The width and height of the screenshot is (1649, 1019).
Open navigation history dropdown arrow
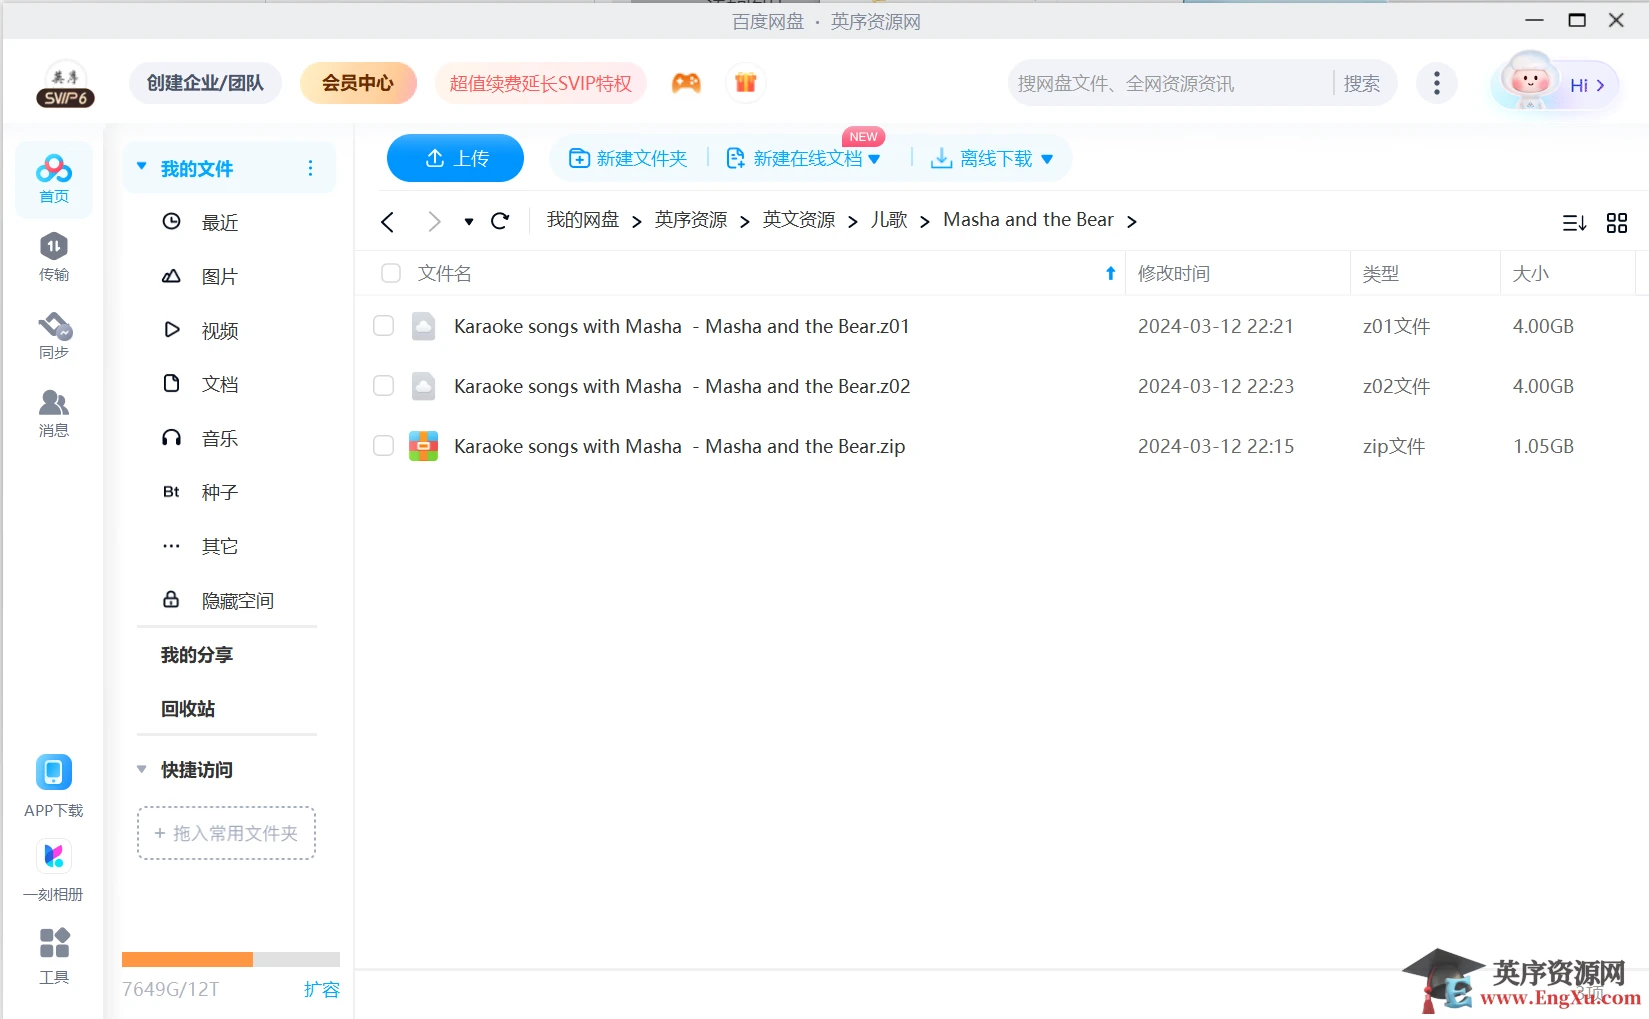pyautogui.click(x=468, y=222)
